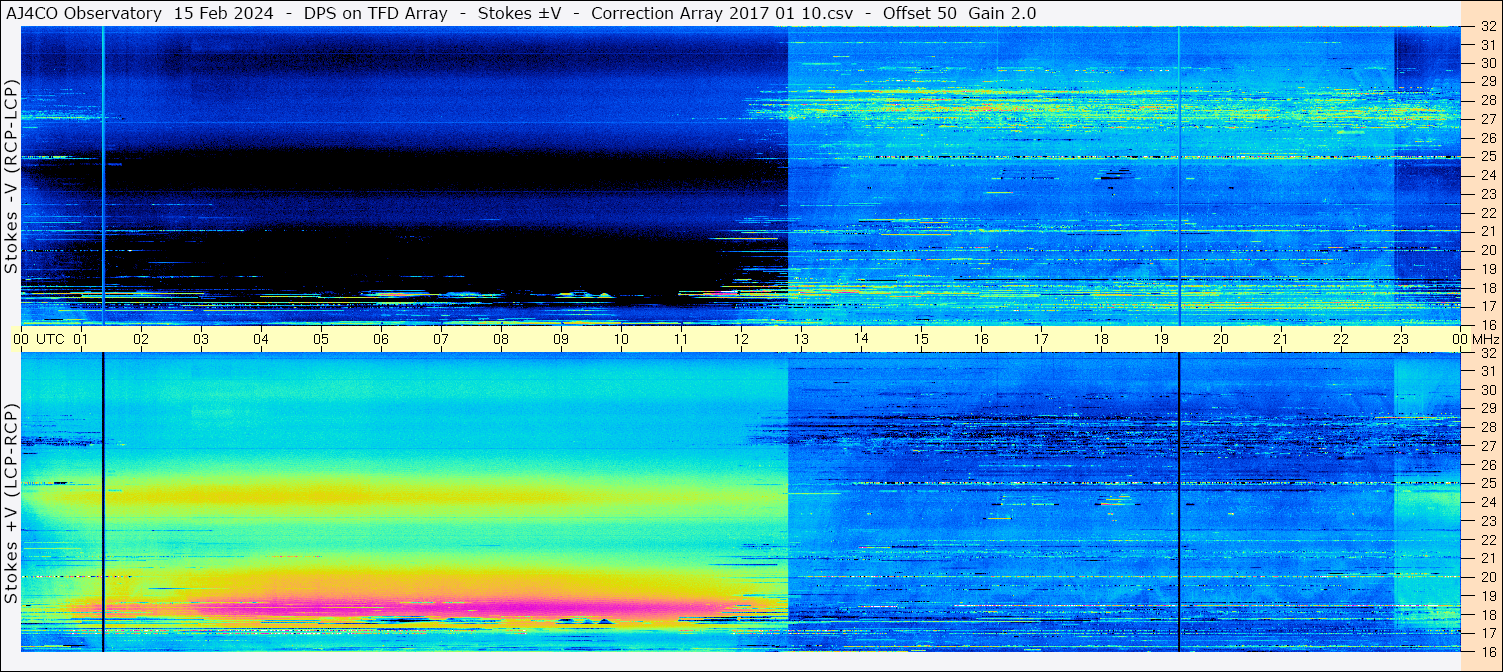Click the "32" MHz tick of lower panel
1503x672 pixels.
coord(1488,353)
